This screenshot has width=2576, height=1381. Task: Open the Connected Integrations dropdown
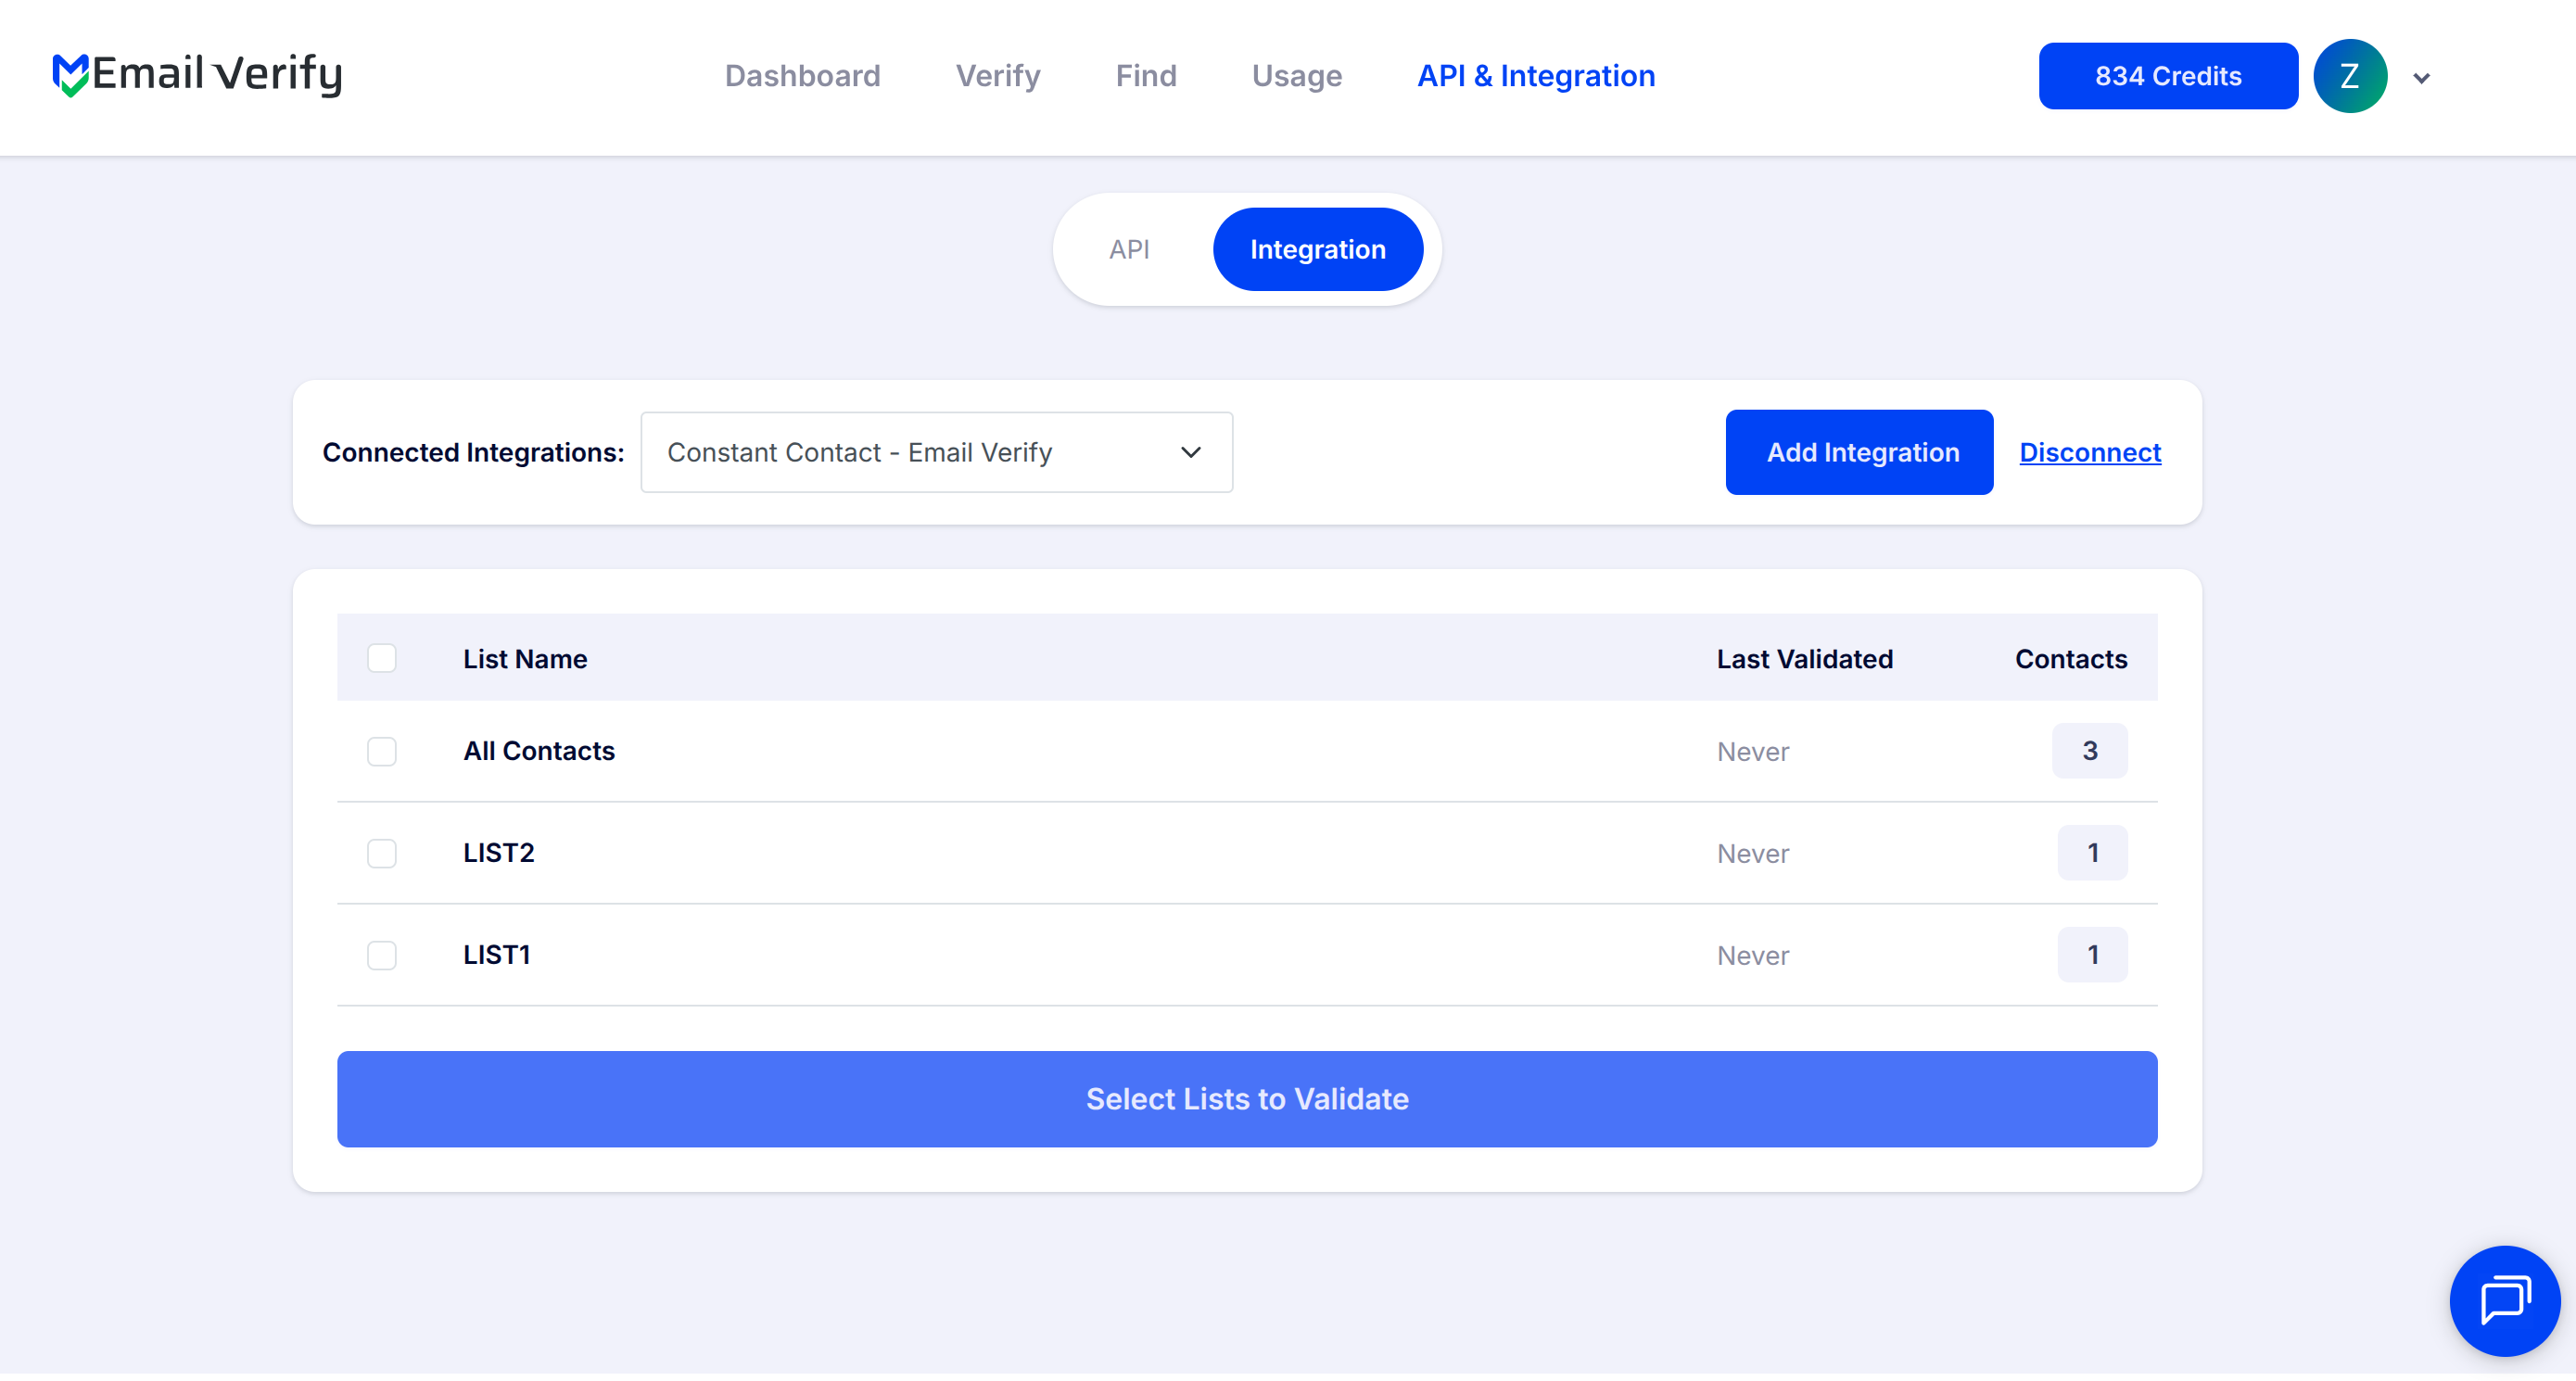click(x=936, y=452)
